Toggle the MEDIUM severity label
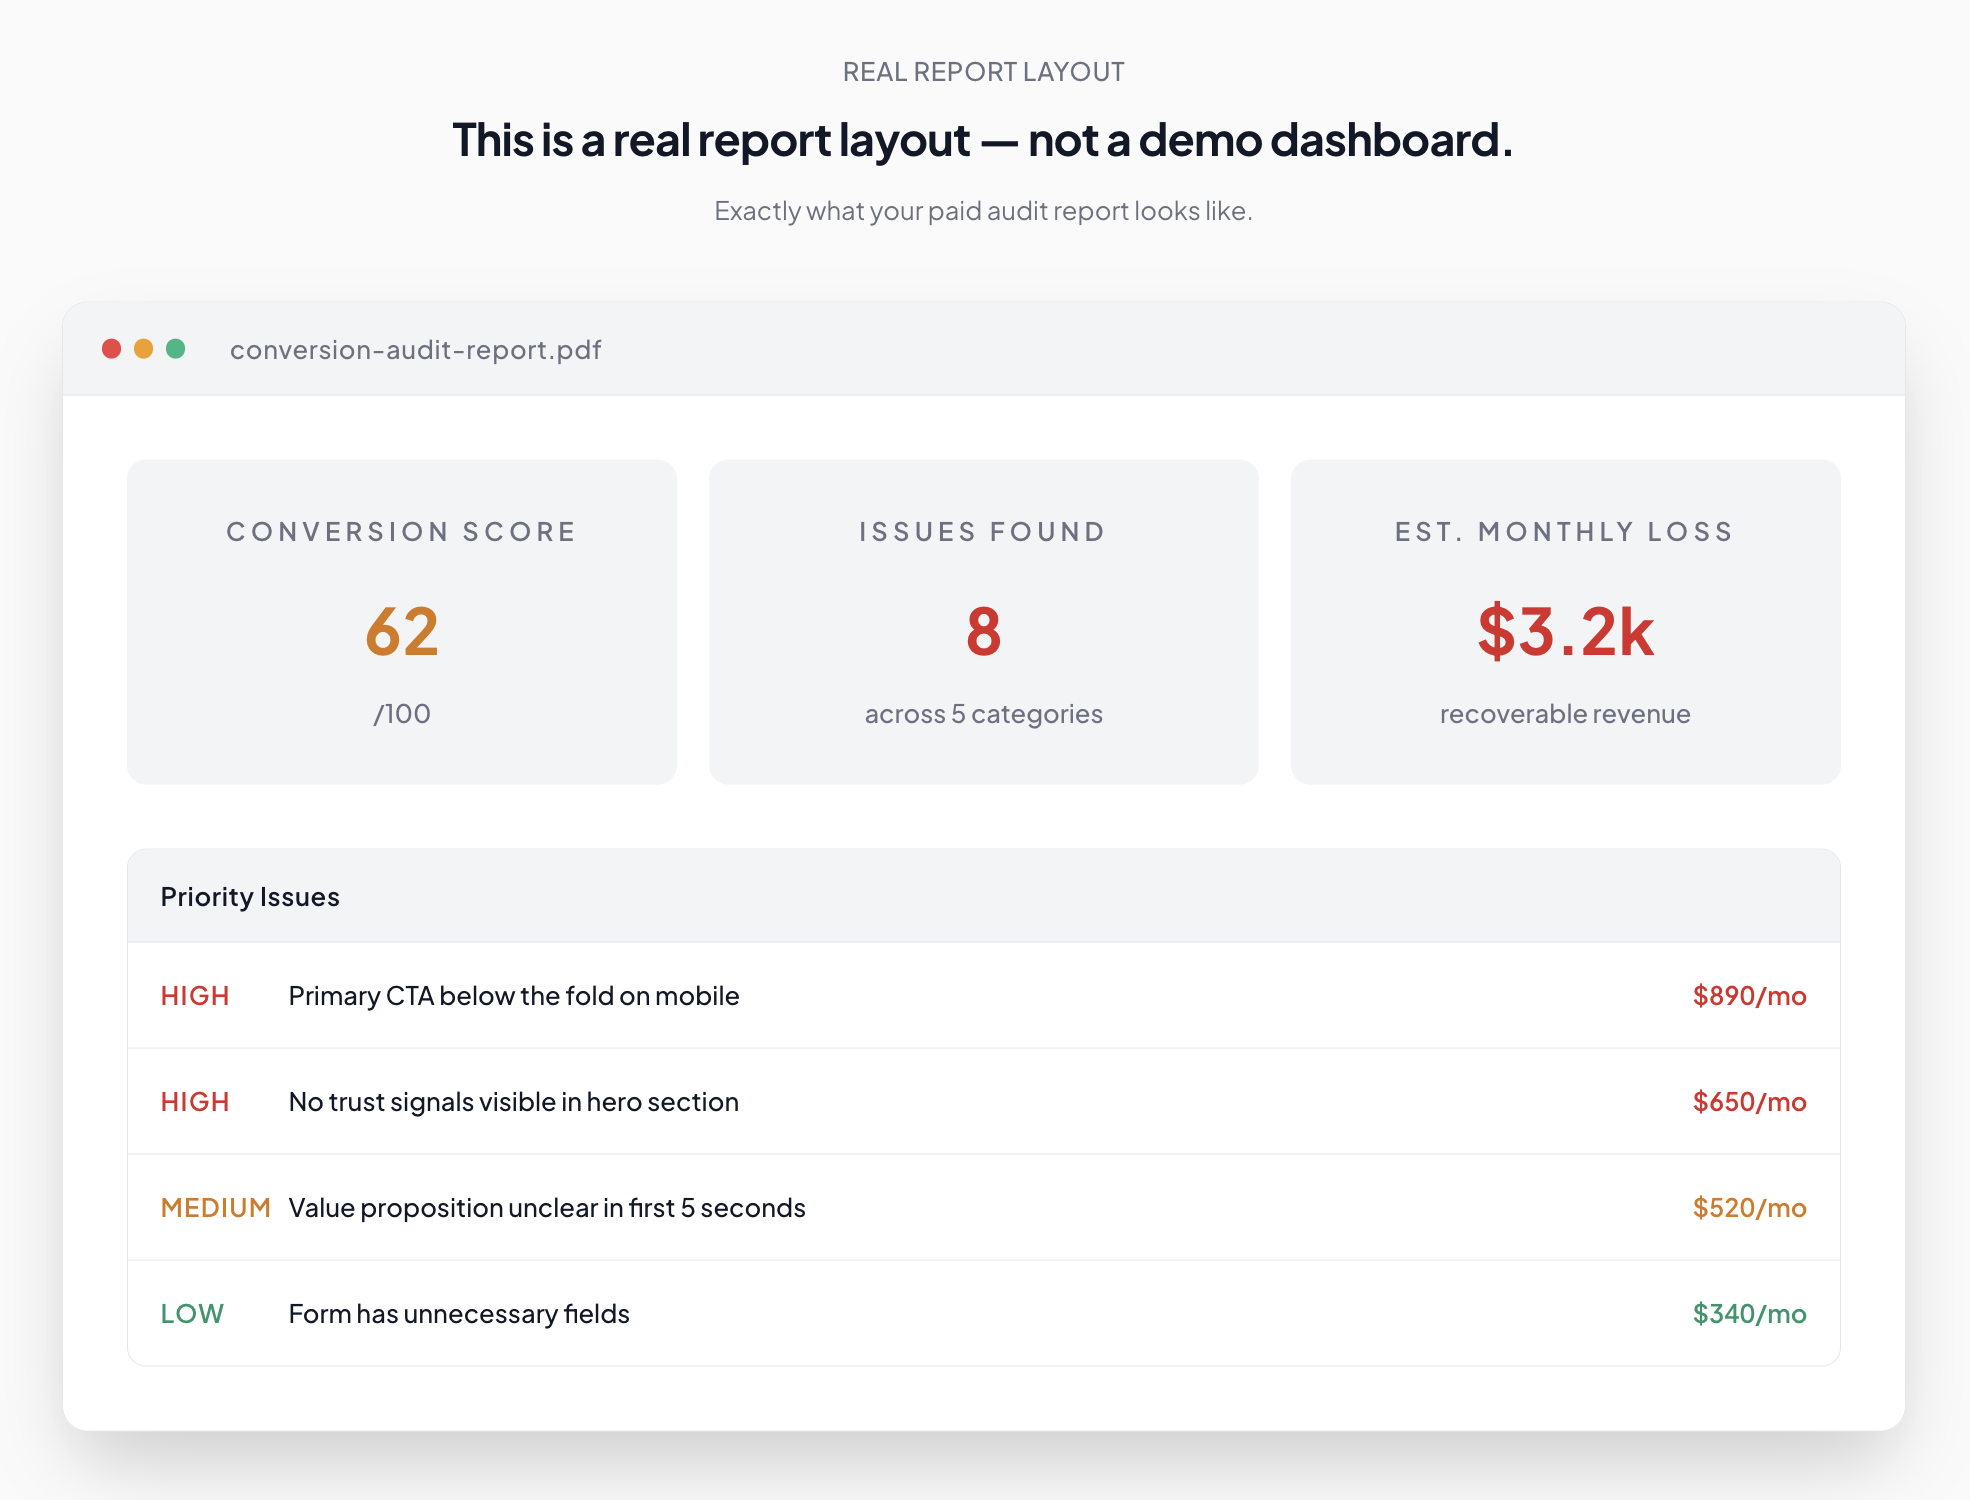The image size is (1970, 1500). pyautogui.click(x=216, y=1208)
